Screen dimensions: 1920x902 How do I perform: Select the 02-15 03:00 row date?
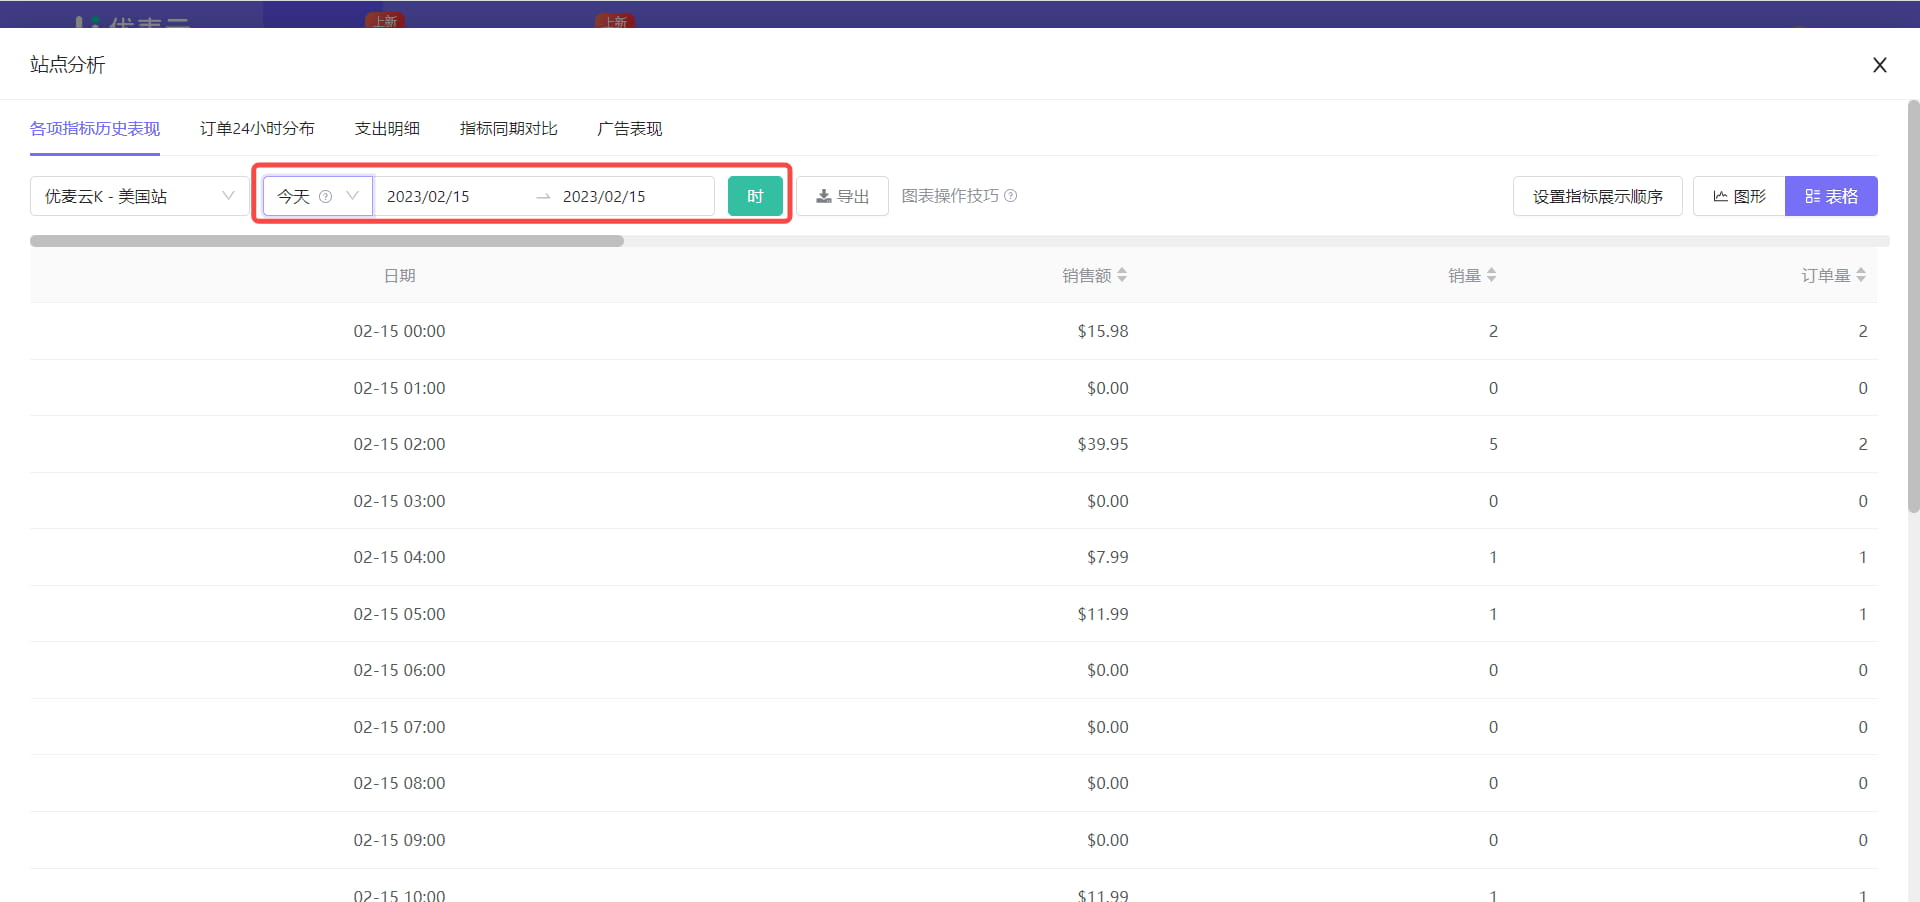(399, 501)
